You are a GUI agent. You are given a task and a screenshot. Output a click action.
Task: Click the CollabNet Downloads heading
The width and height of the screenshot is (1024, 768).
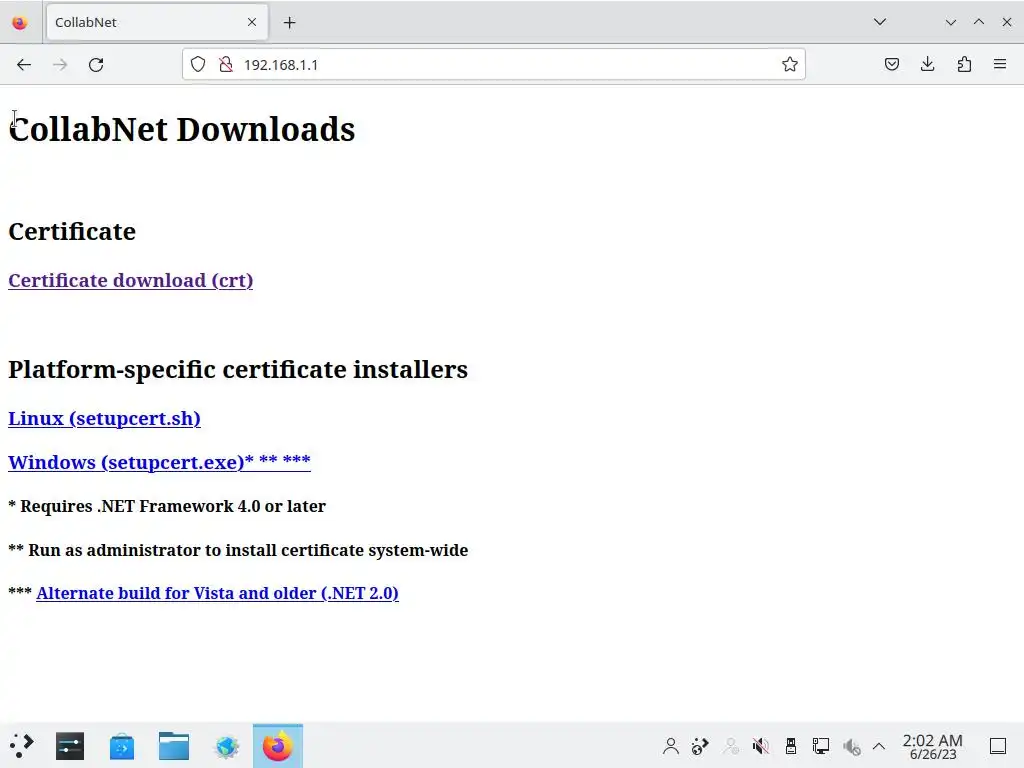coord(182,129)
